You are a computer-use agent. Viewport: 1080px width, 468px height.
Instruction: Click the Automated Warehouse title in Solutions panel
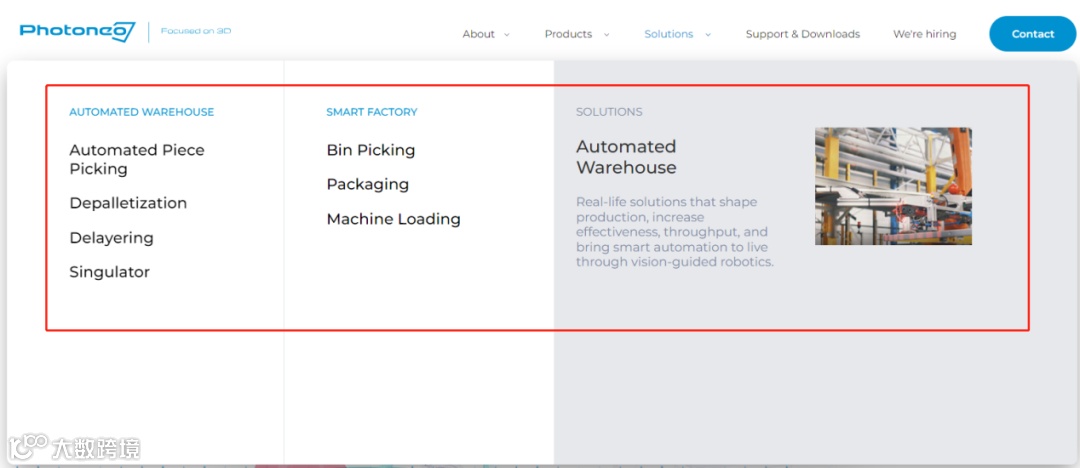626,156
